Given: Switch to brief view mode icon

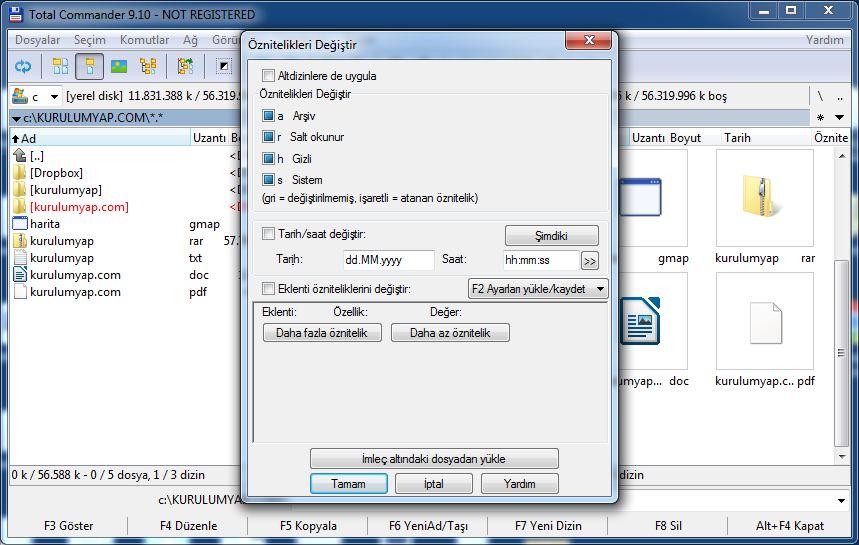Looking at the screenshot, I should [60, 66].
